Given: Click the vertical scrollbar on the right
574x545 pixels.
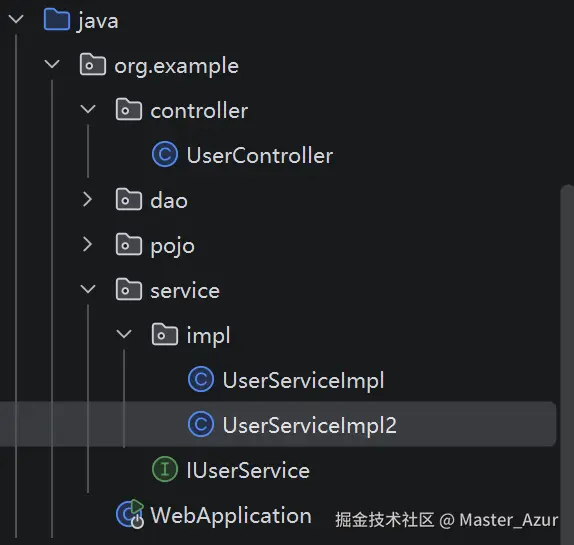Looking at the screenshot, I should pyautogui.click(x=567, y=365).
